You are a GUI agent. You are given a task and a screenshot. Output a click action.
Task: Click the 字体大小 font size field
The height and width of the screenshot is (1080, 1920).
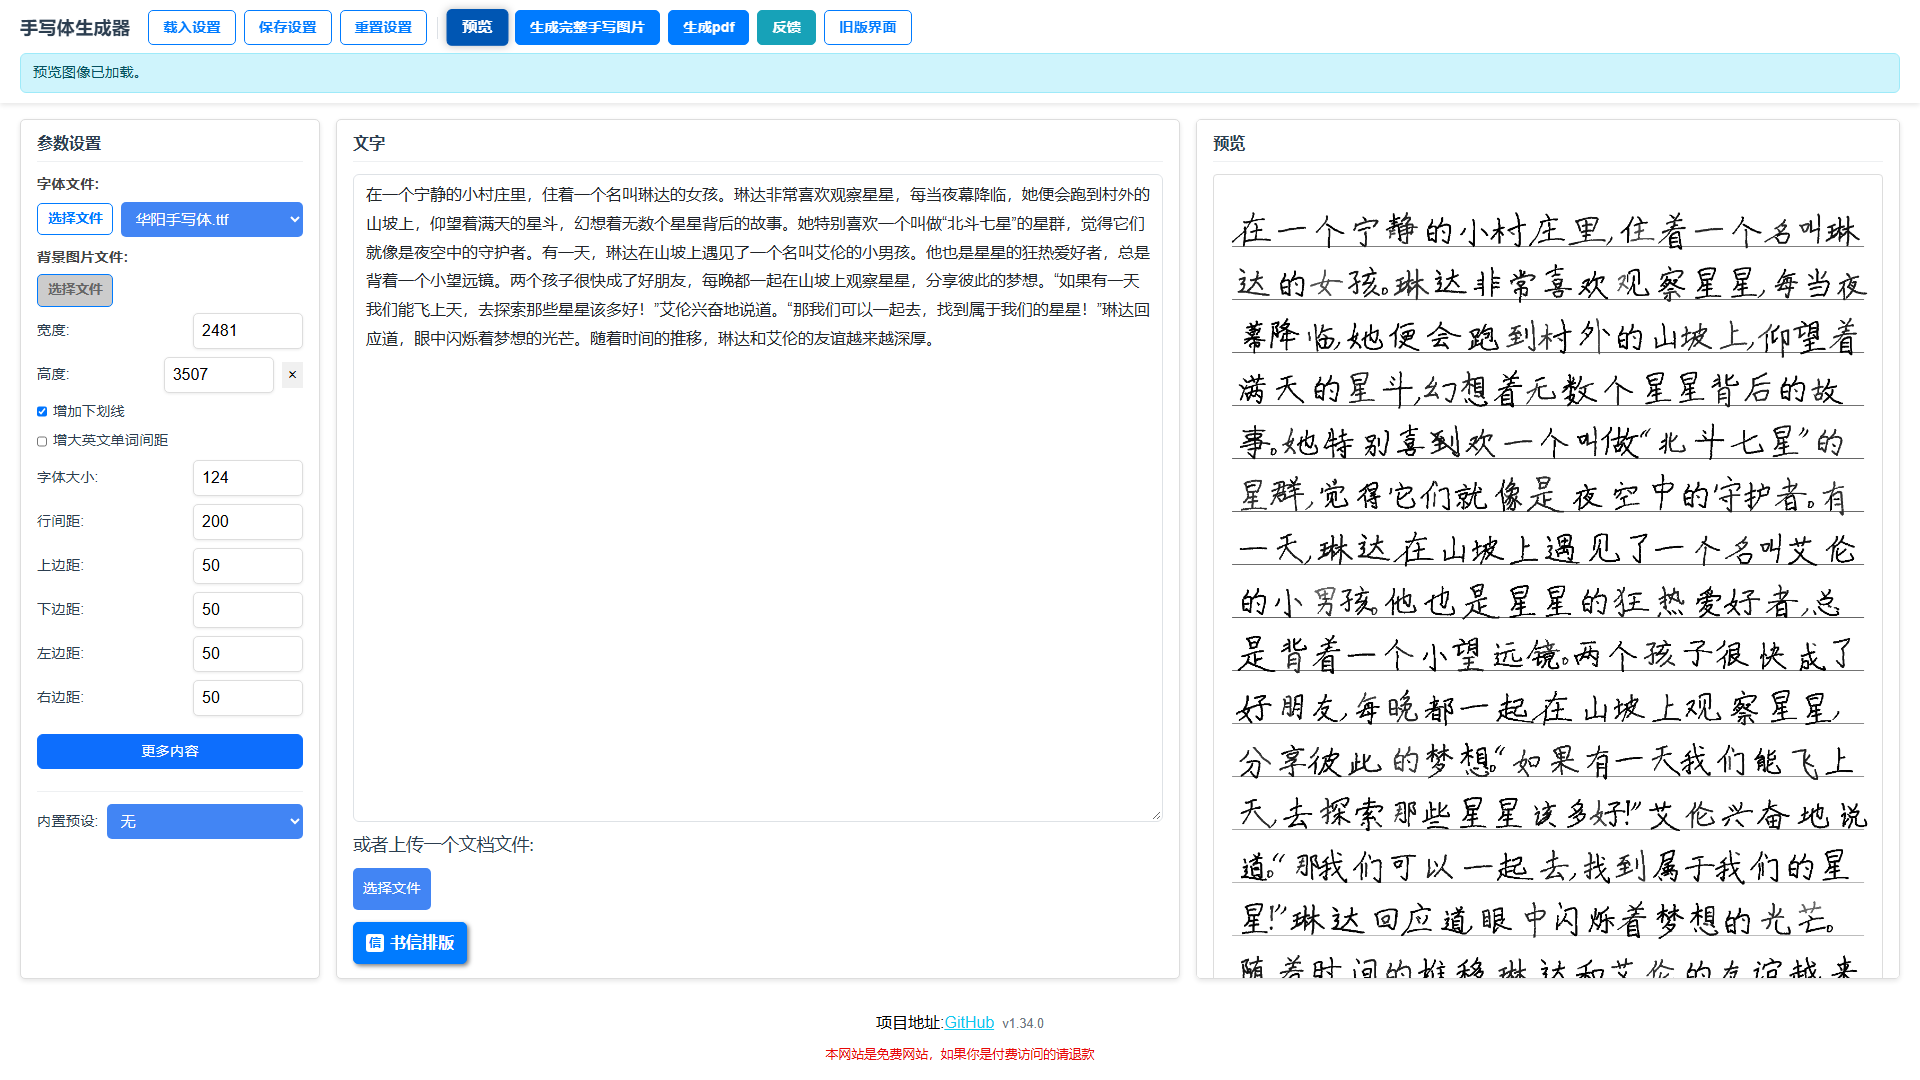tap(248, 478)
